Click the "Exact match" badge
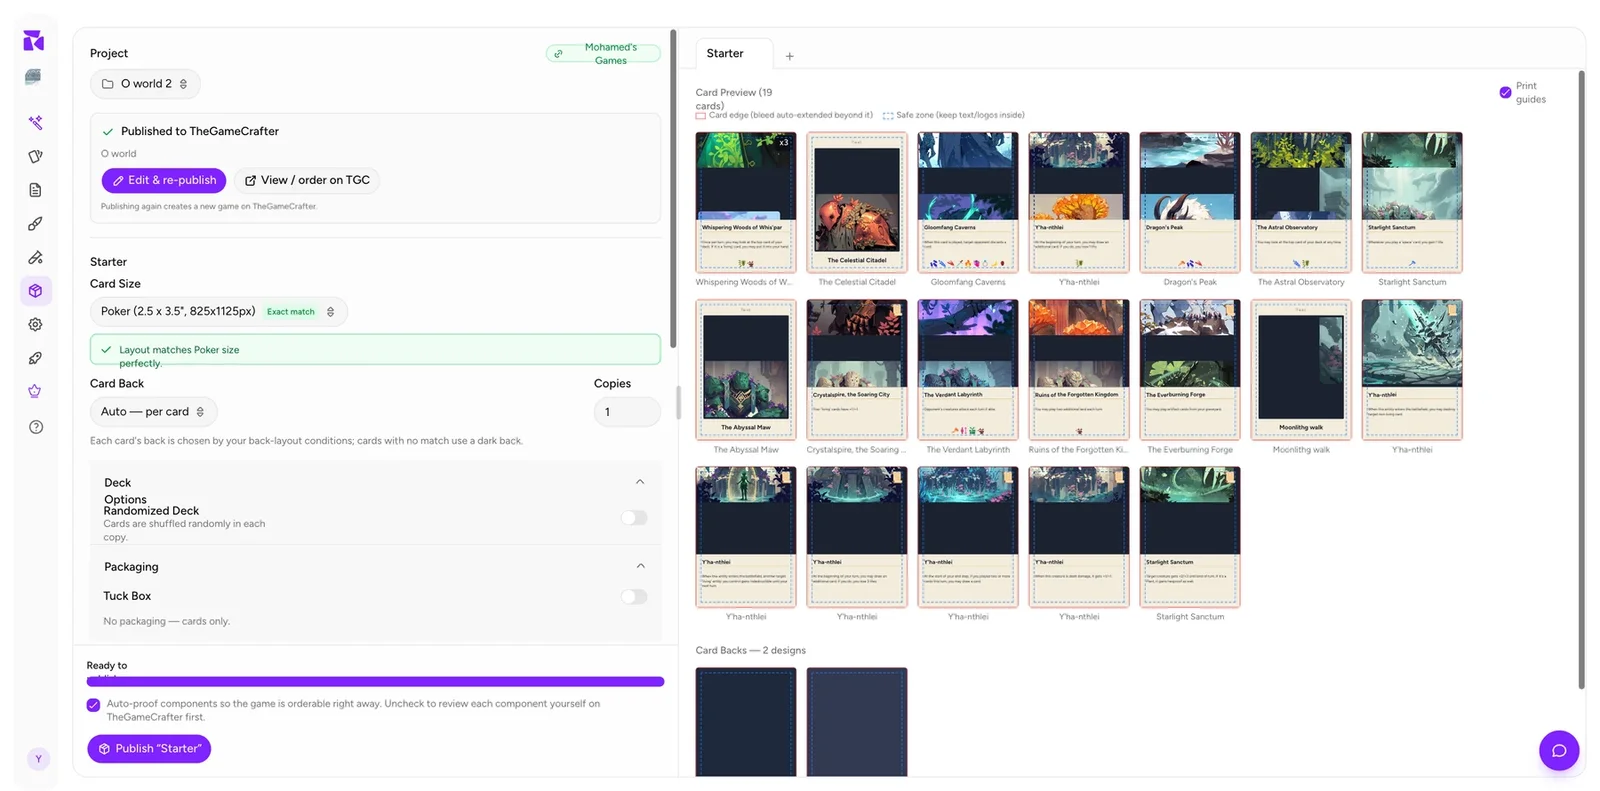 291,312
